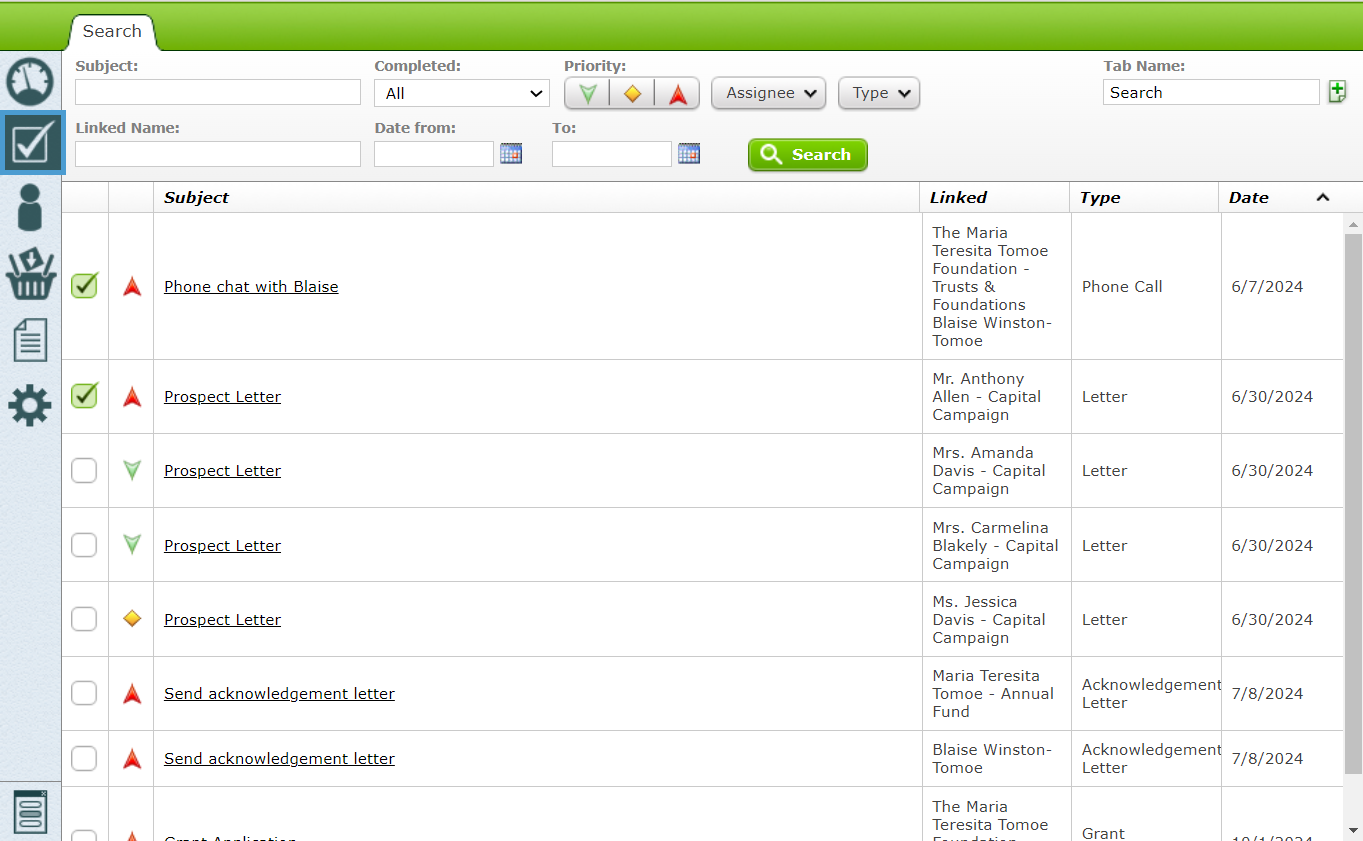Check completed box for Amanda Davis Prospect Letter

(84, 470)
